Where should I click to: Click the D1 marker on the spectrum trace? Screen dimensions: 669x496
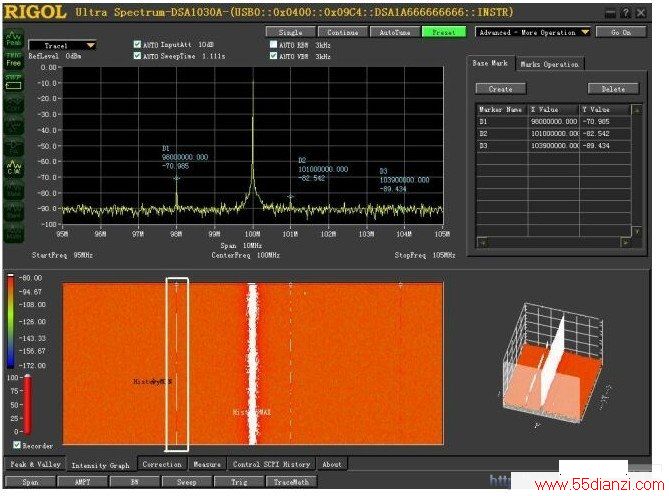click(176, 178)
